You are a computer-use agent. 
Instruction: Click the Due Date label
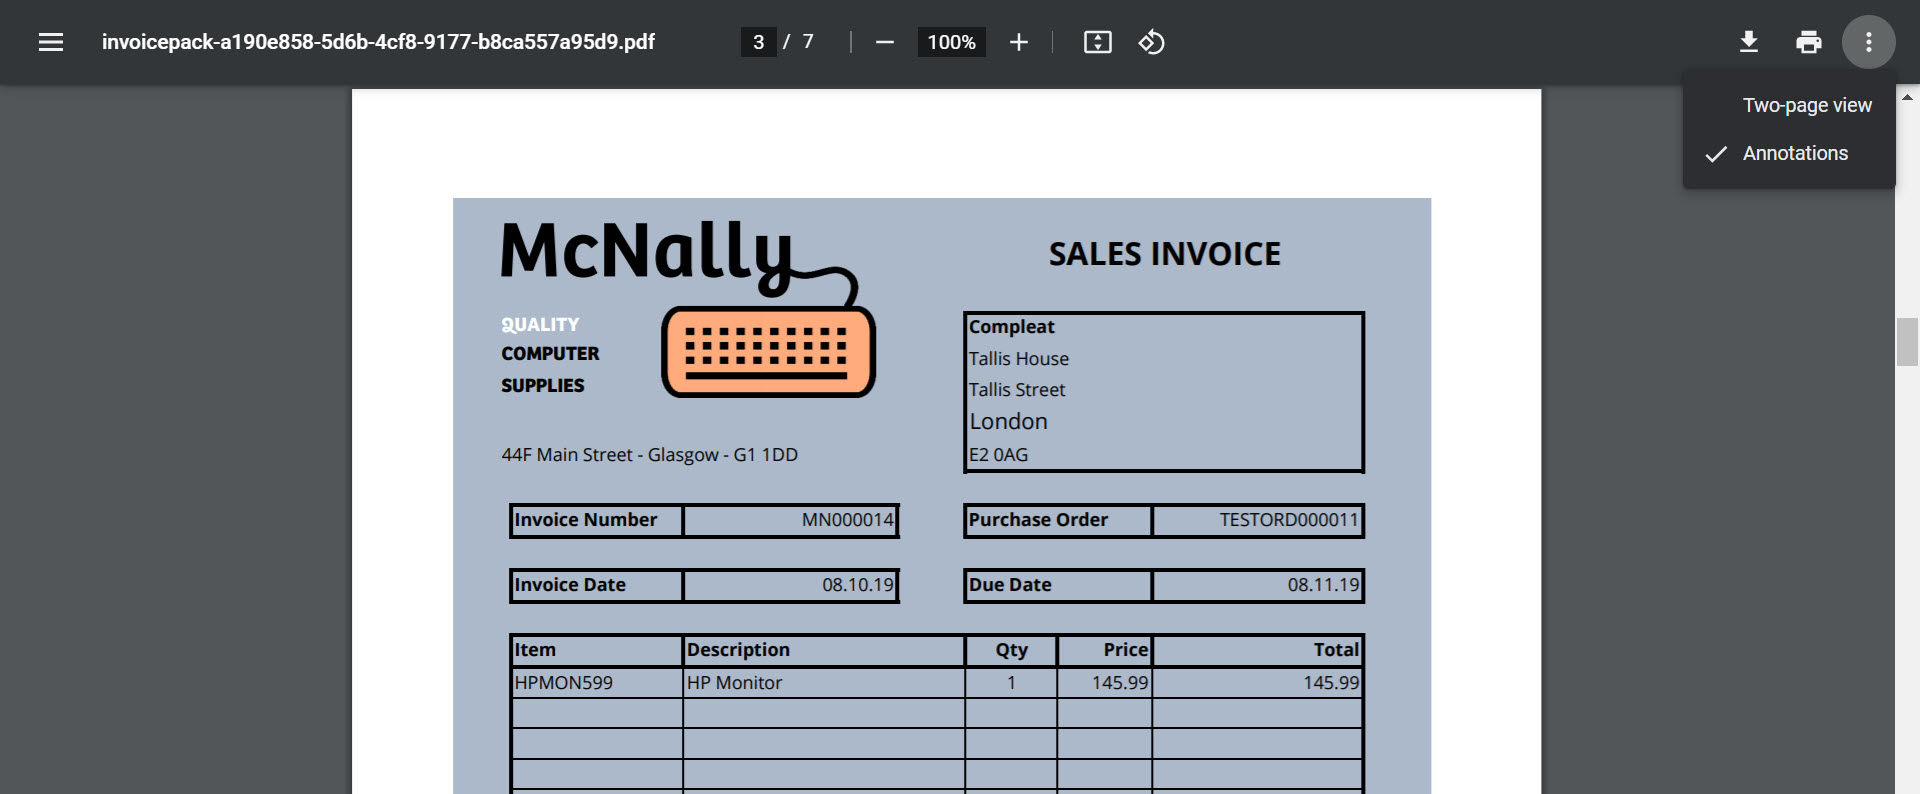point(1010,585)
